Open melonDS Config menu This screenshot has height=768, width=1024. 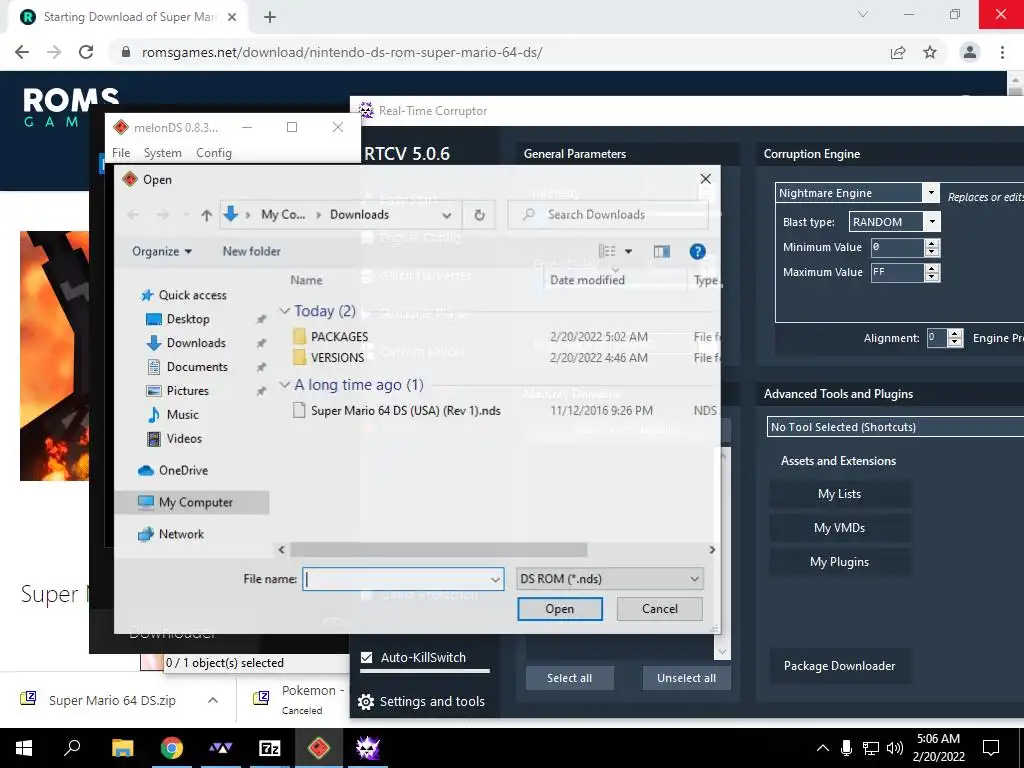pyautogui.click(x=214, y=153)
